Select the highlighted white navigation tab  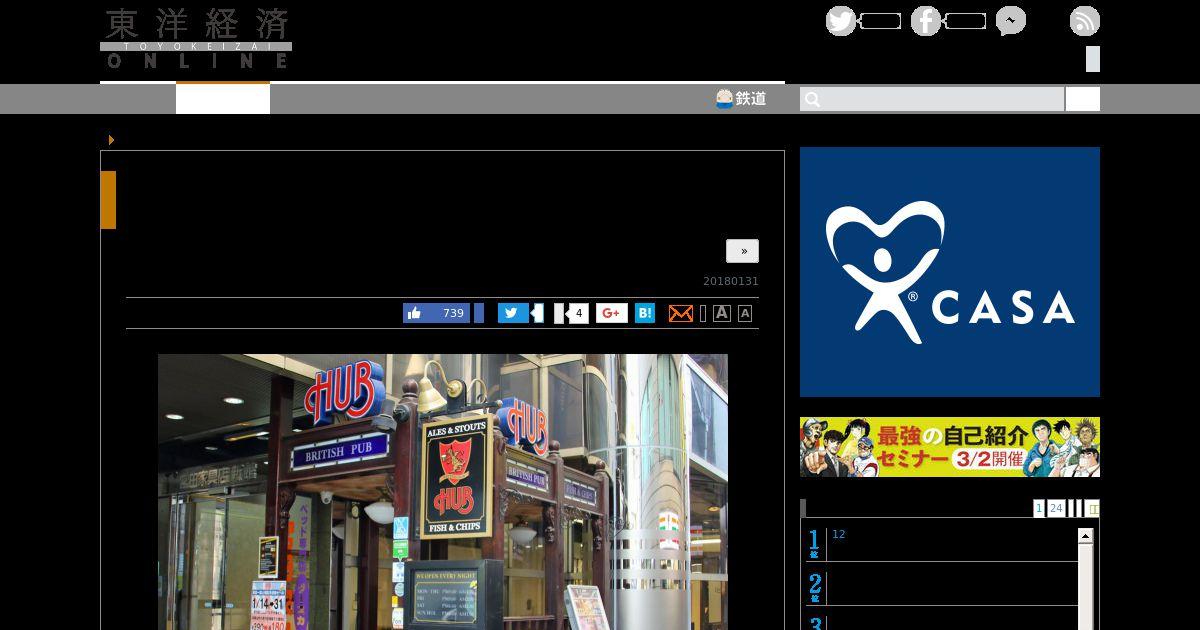point(223,98)
